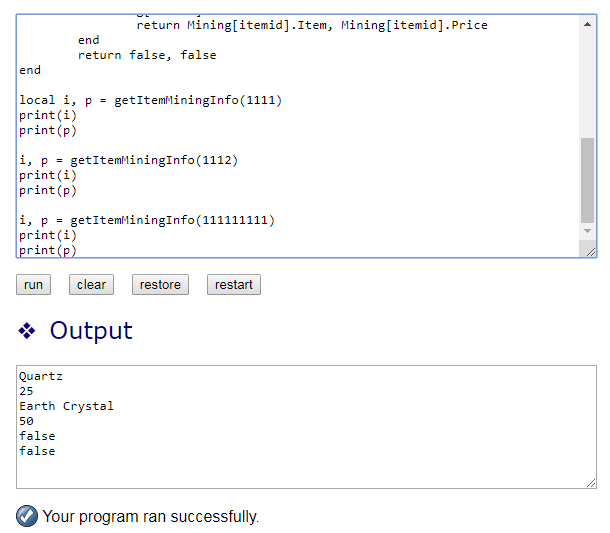The width and height of the screenshot is (610, 533).
Task: Click the blue checkmark success icon
Action: coord(27,516)
